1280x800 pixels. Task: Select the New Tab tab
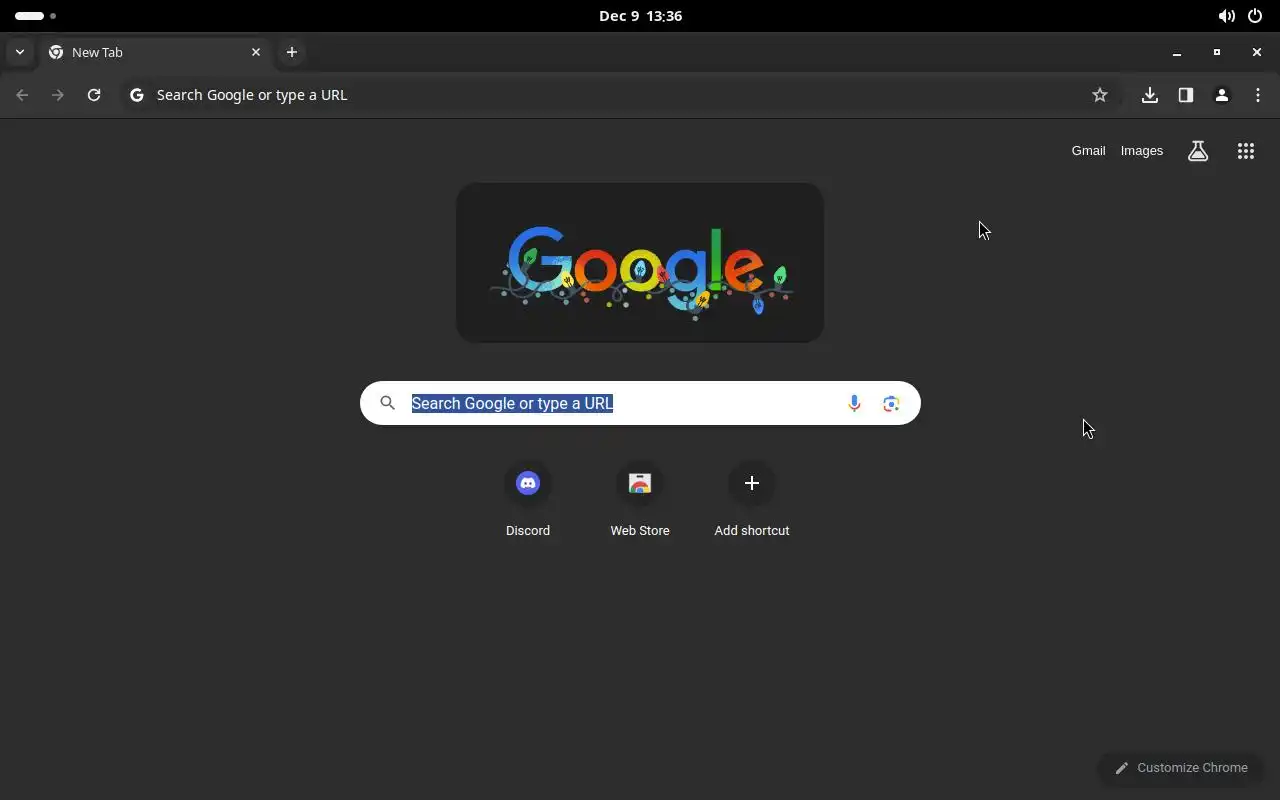coord(155,52)
